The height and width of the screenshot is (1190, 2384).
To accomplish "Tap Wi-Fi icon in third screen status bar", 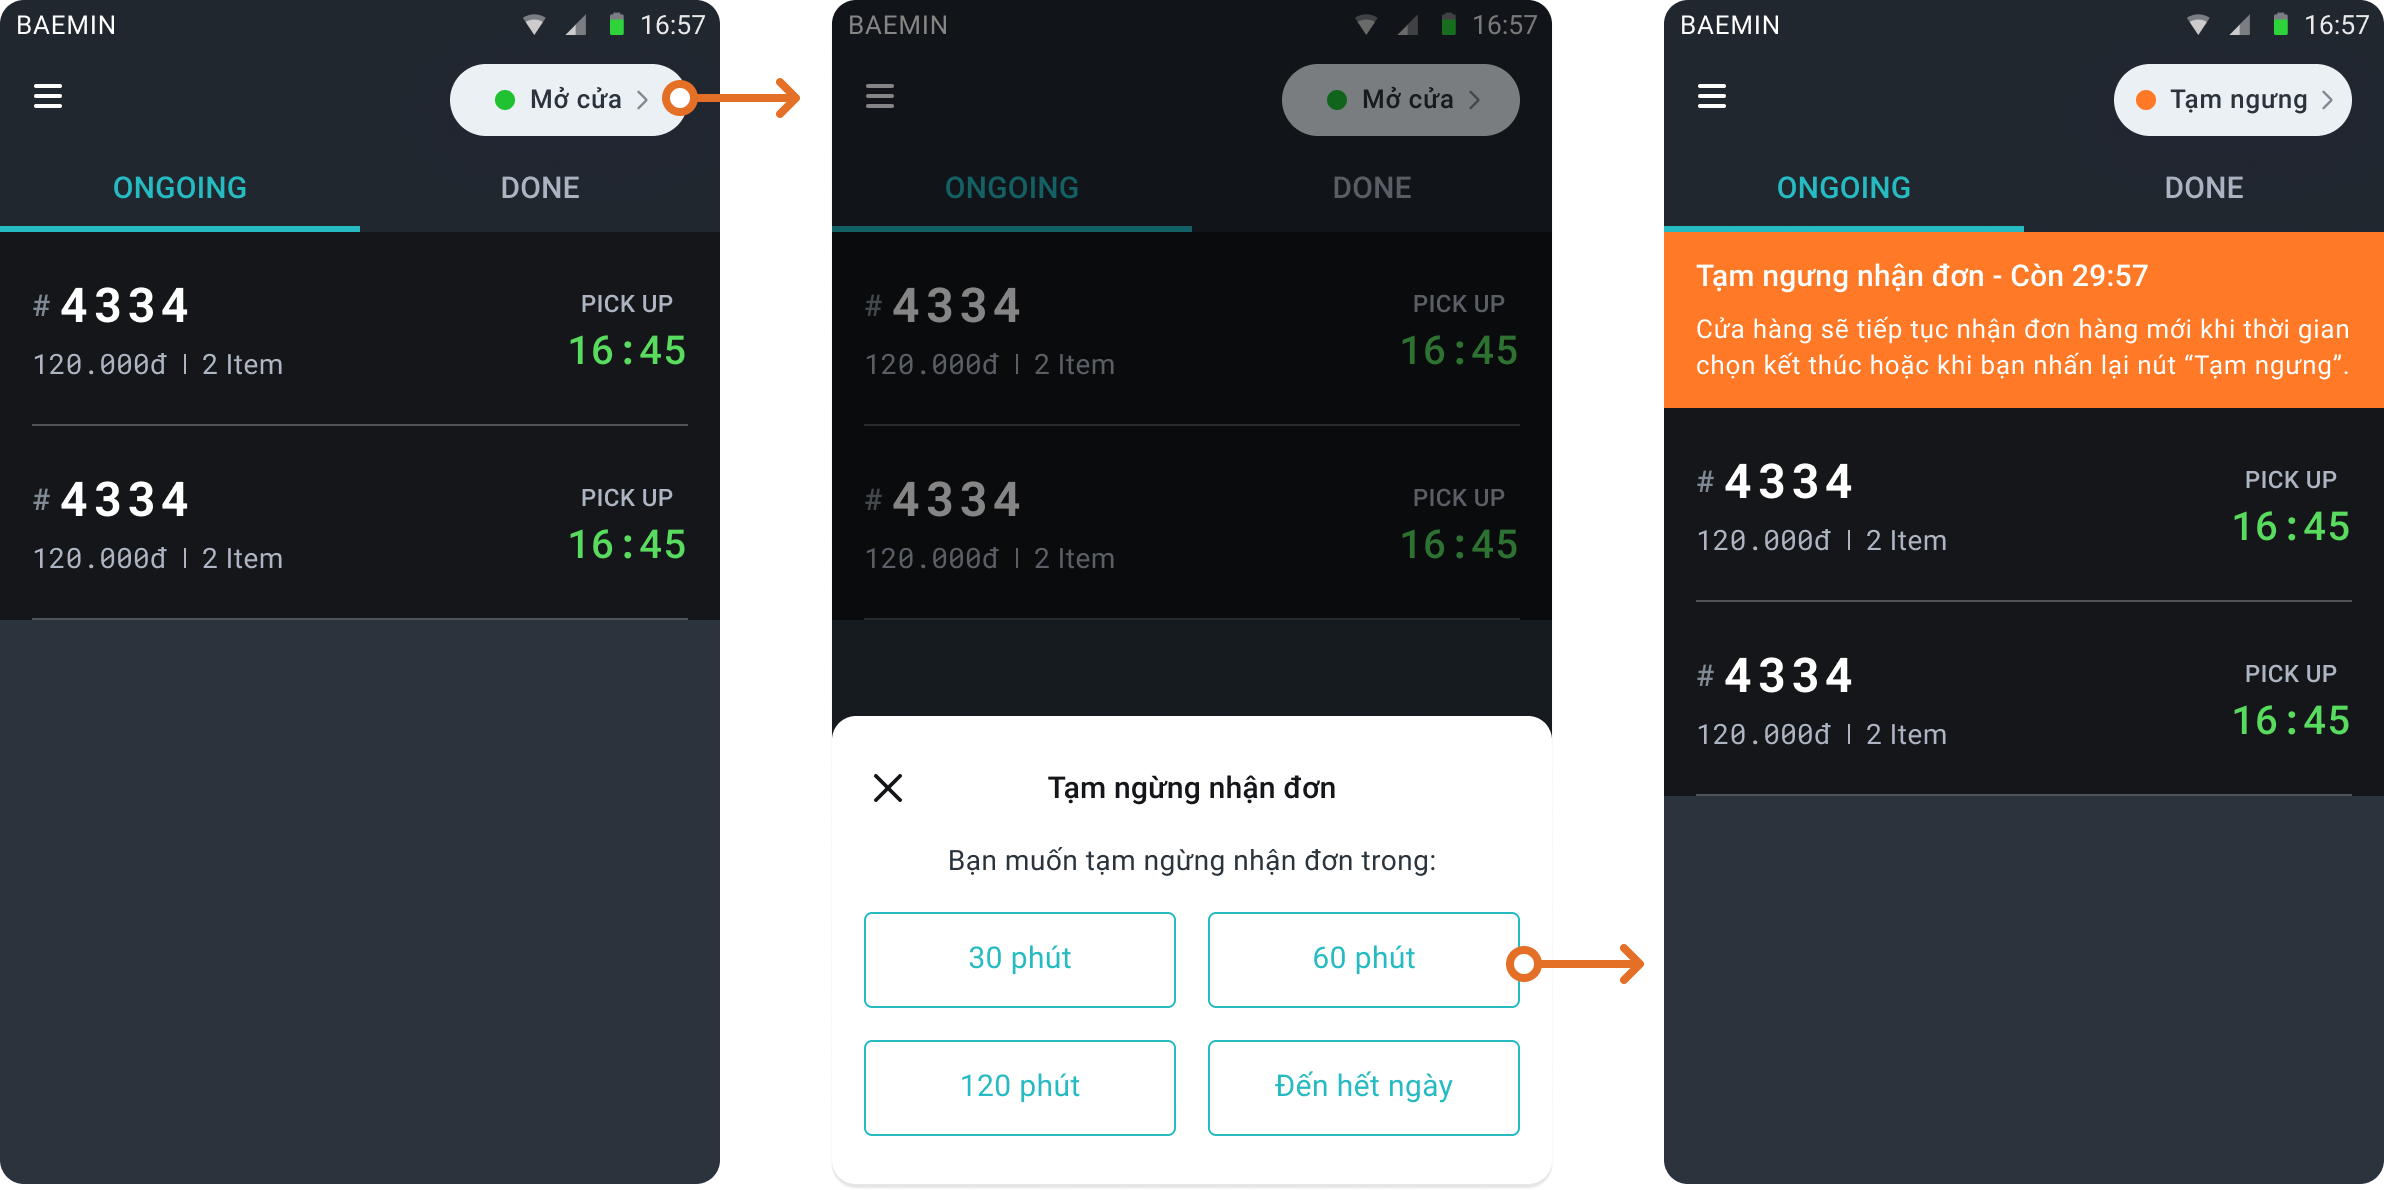I will click(2198, 25).
